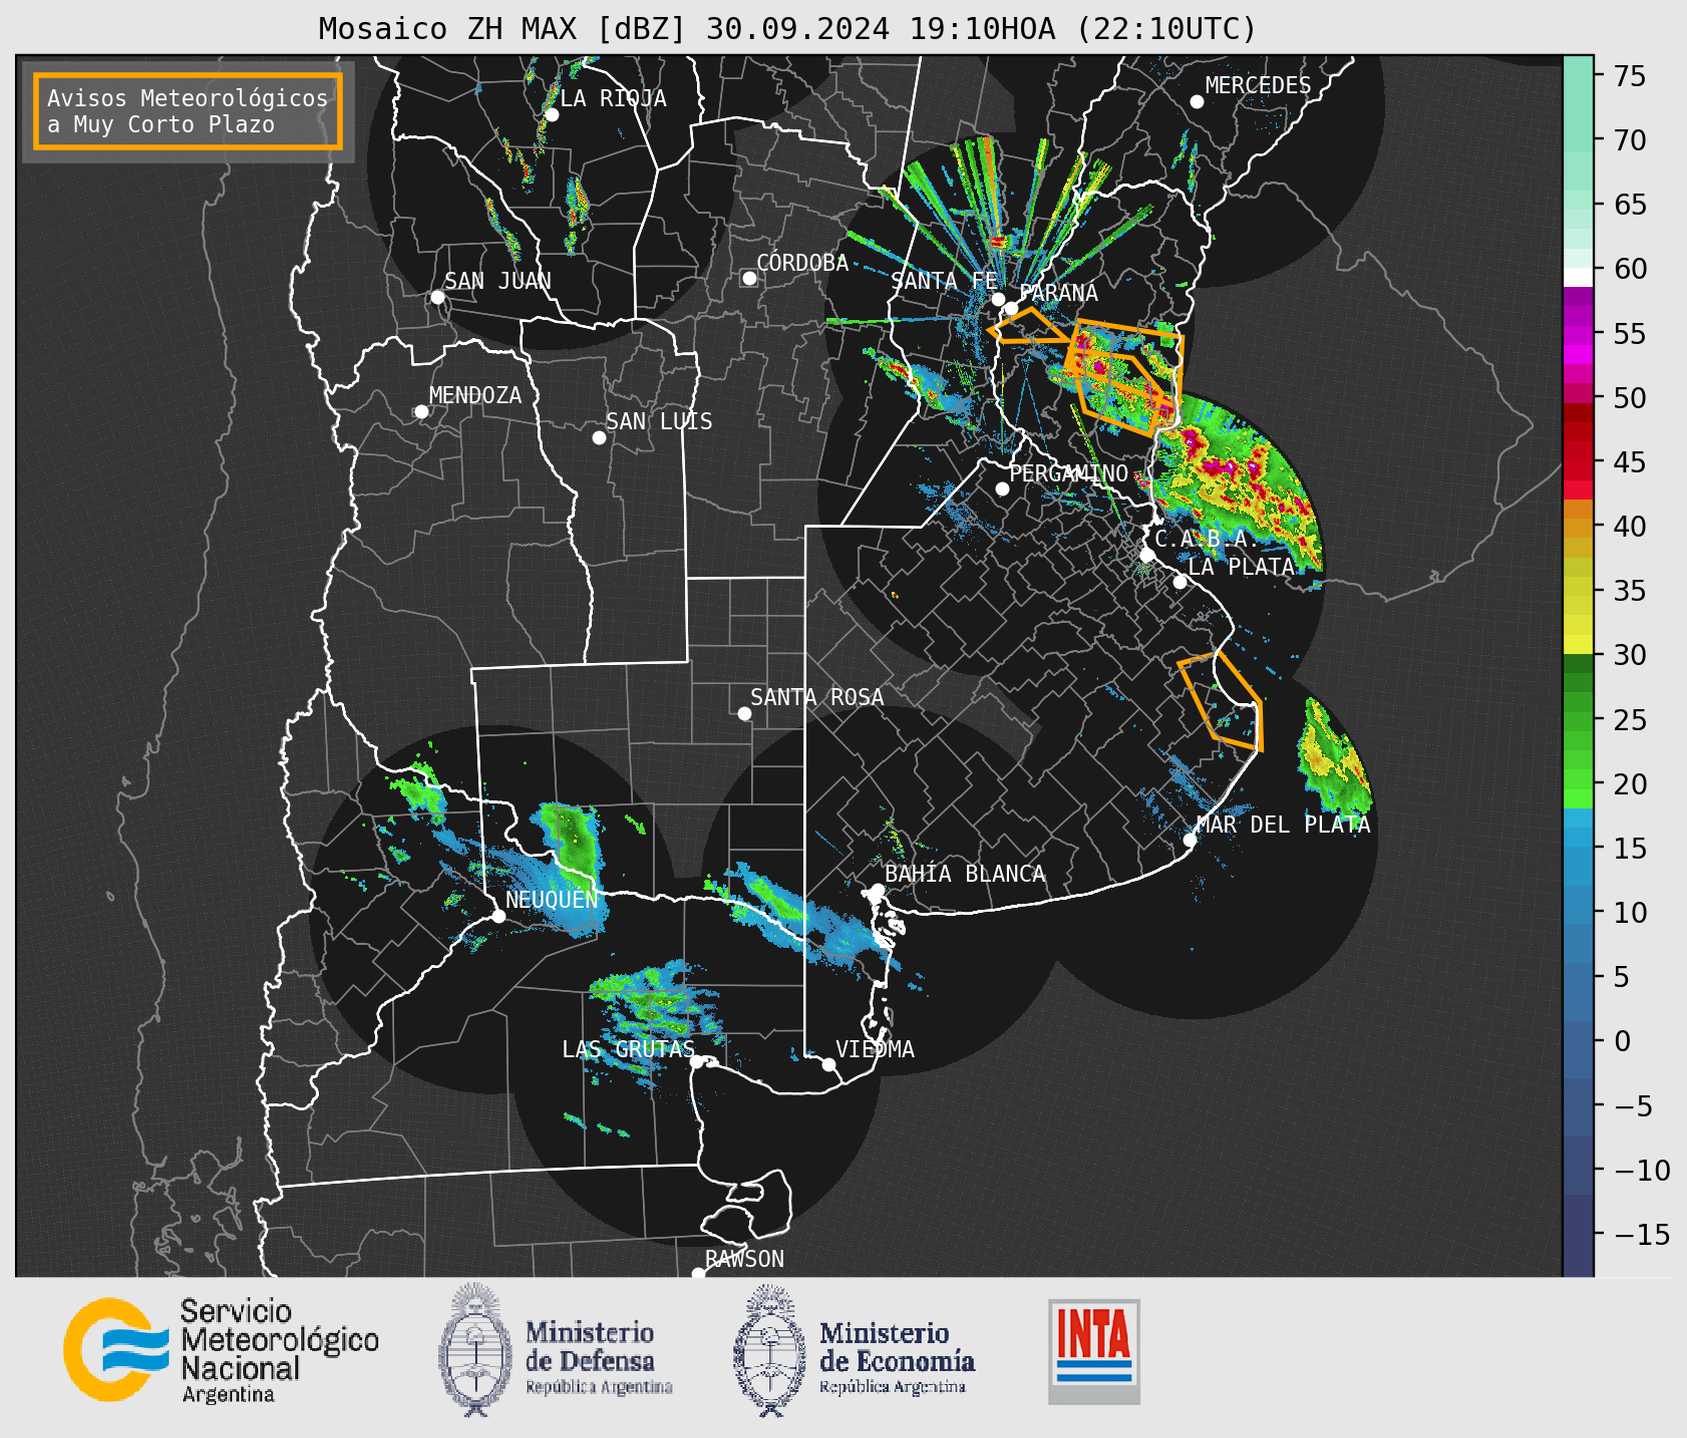Screen dimensions: 1687x1438
Task: Click the INTA logo
Action: [1094, 1351]
